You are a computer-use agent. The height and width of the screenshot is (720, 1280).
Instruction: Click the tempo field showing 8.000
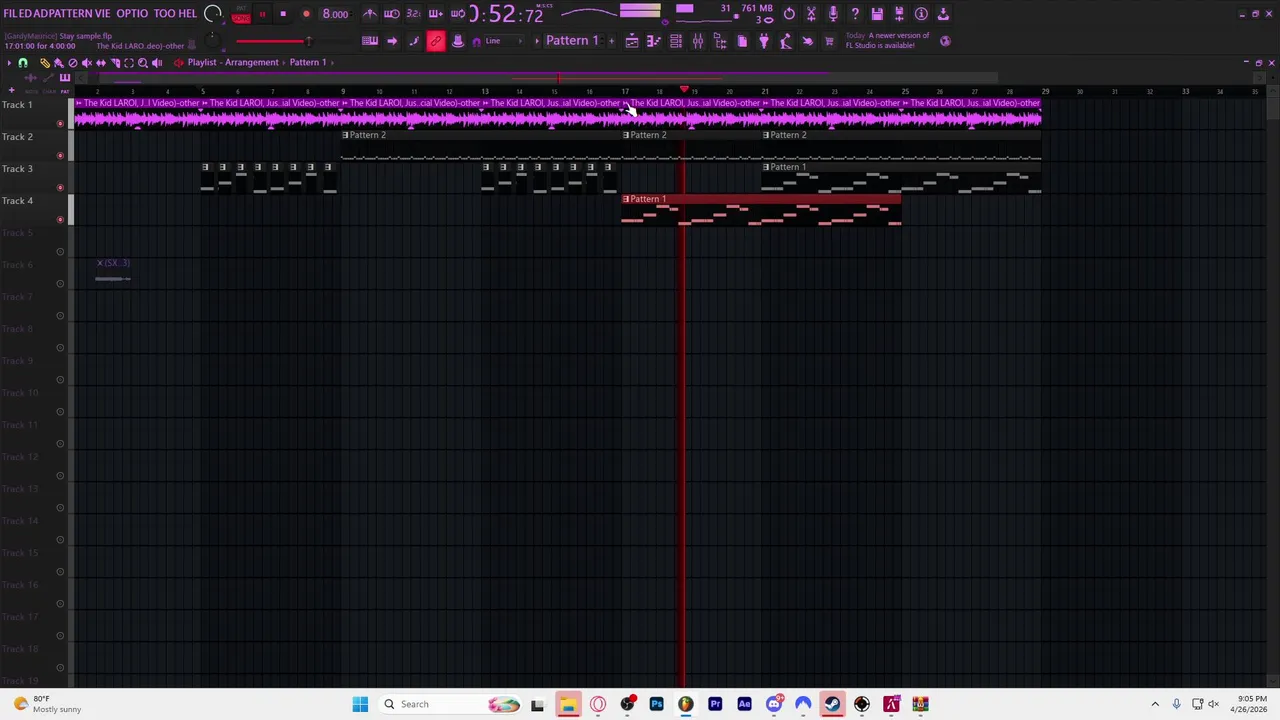[x=335, y=14]
